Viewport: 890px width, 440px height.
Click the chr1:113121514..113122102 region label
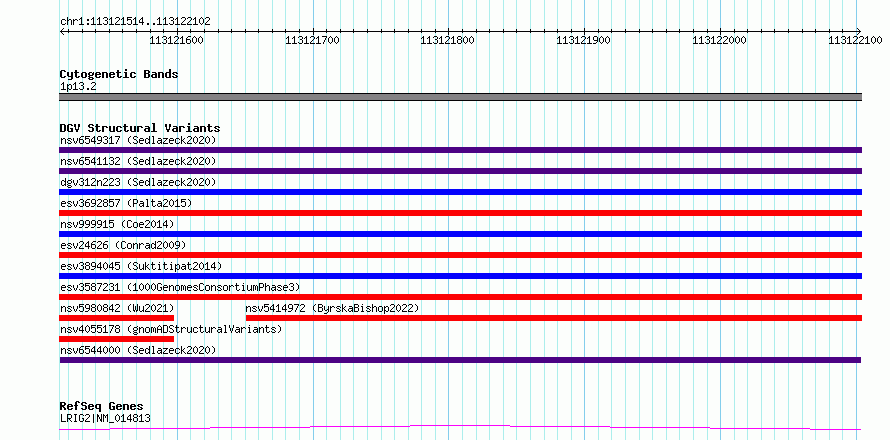tap(135, 22)
